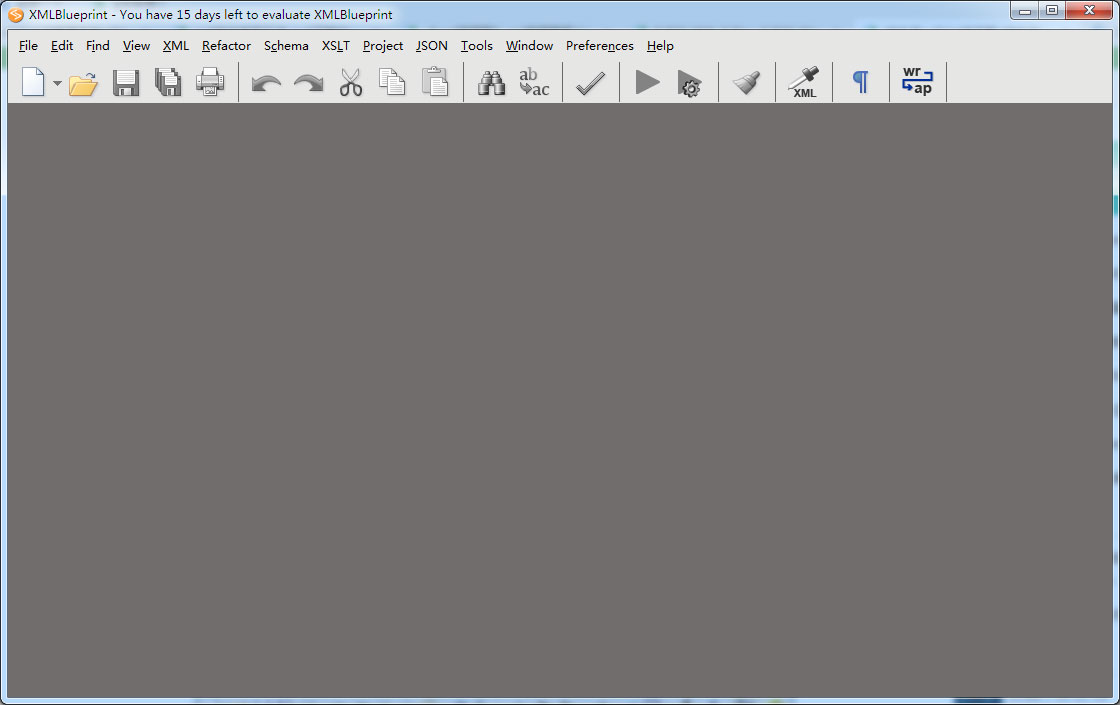Open the Find menu
Viewport: 1120px width, 705px height.
98,46
